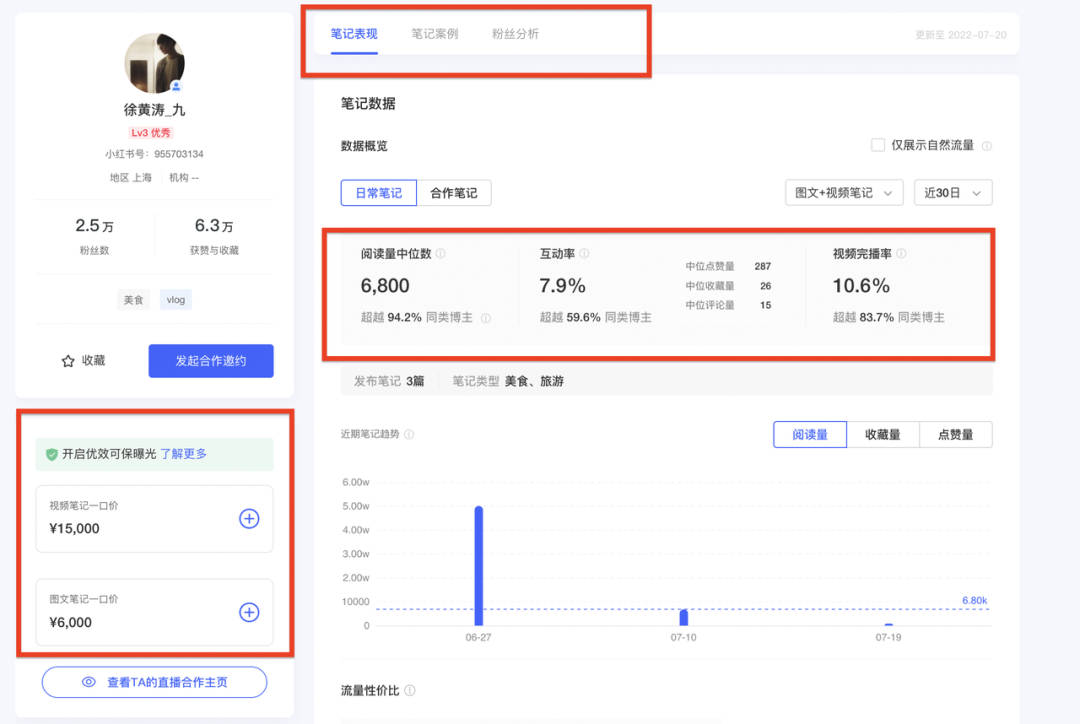The width and height of the screenshot is (1080, 724).
Task: Click info icon next to 阅读量中位数
Action: coord(441,254)
